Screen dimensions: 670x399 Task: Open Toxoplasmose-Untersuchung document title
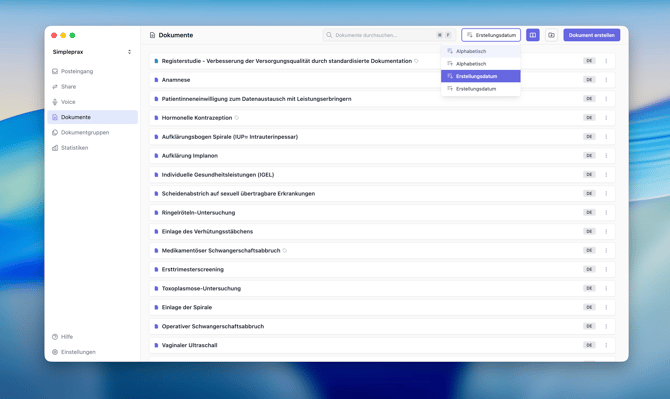[x=201, y=288]
